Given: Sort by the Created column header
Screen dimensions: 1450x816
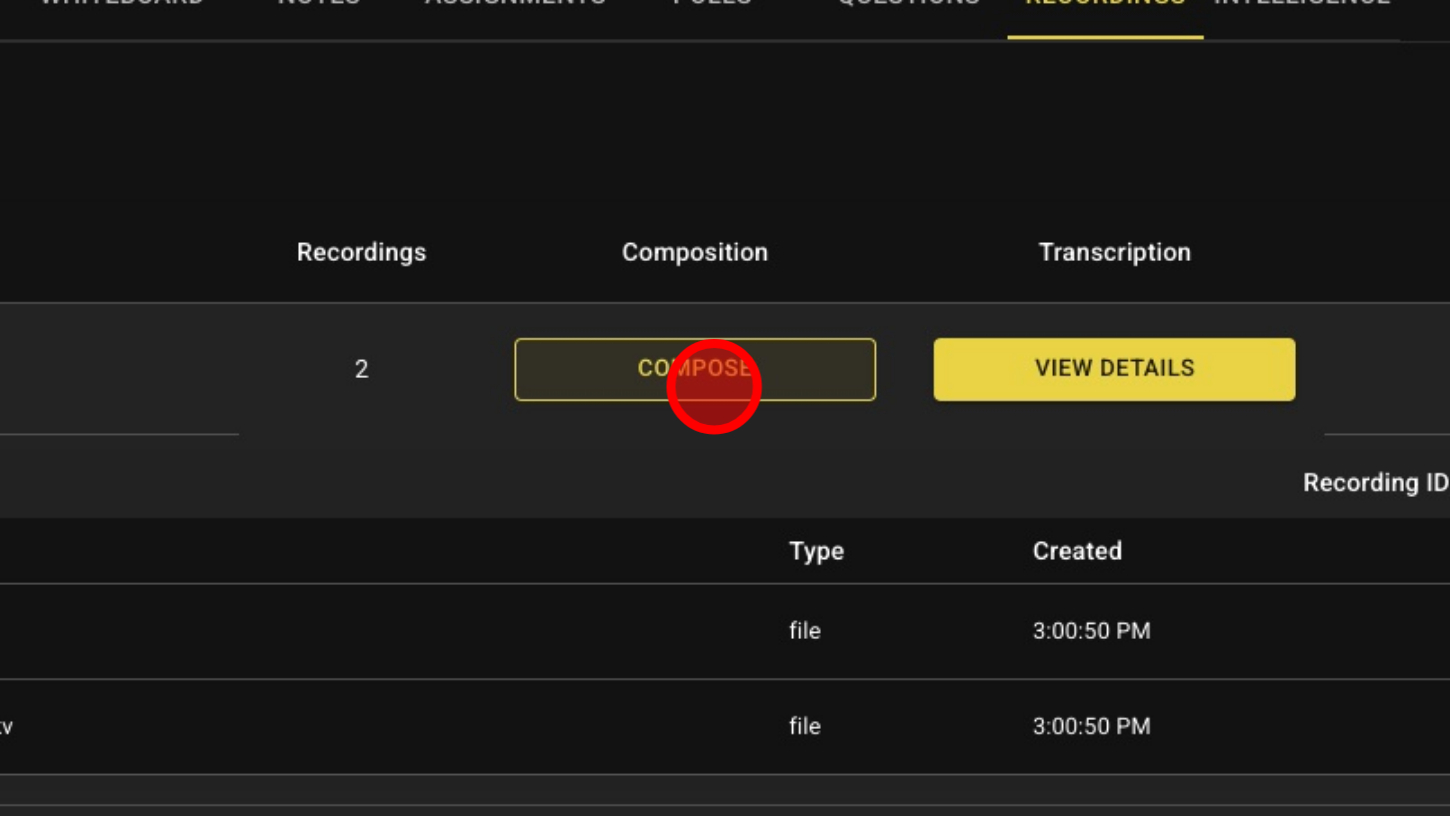Looking at the screenshot, I should click(x=1077, y=551).
